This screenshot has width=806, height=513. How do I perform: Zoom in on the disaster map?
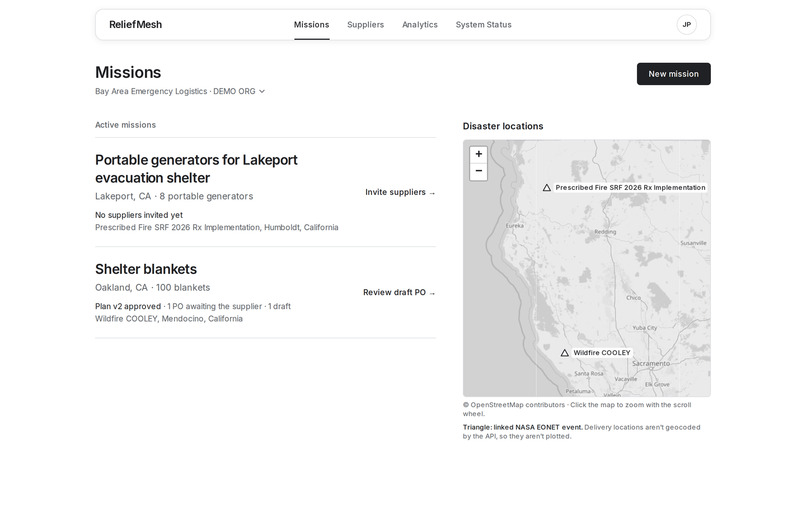click(x=479, y=154)
